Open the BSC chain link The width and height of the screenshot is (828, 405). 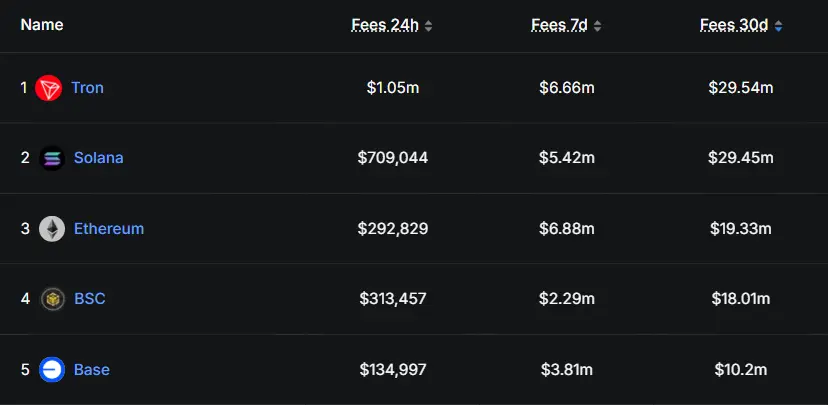[90, 299]
